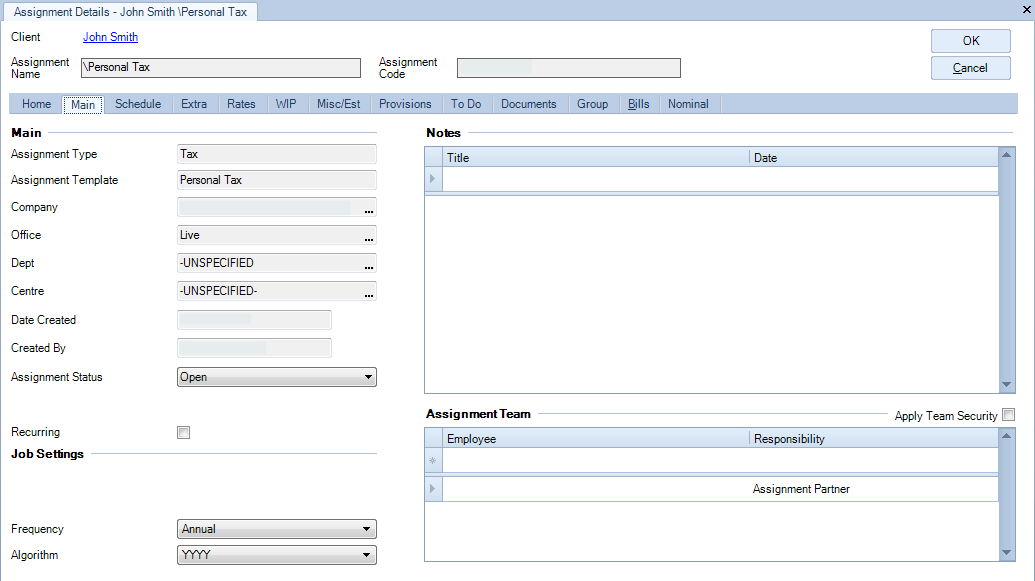The width and height of the screenshot is (1035, 581).
Task: Click the Assignment Team scrollbar down arrow
Action: pyautogui.click(x=1007, y=553)
